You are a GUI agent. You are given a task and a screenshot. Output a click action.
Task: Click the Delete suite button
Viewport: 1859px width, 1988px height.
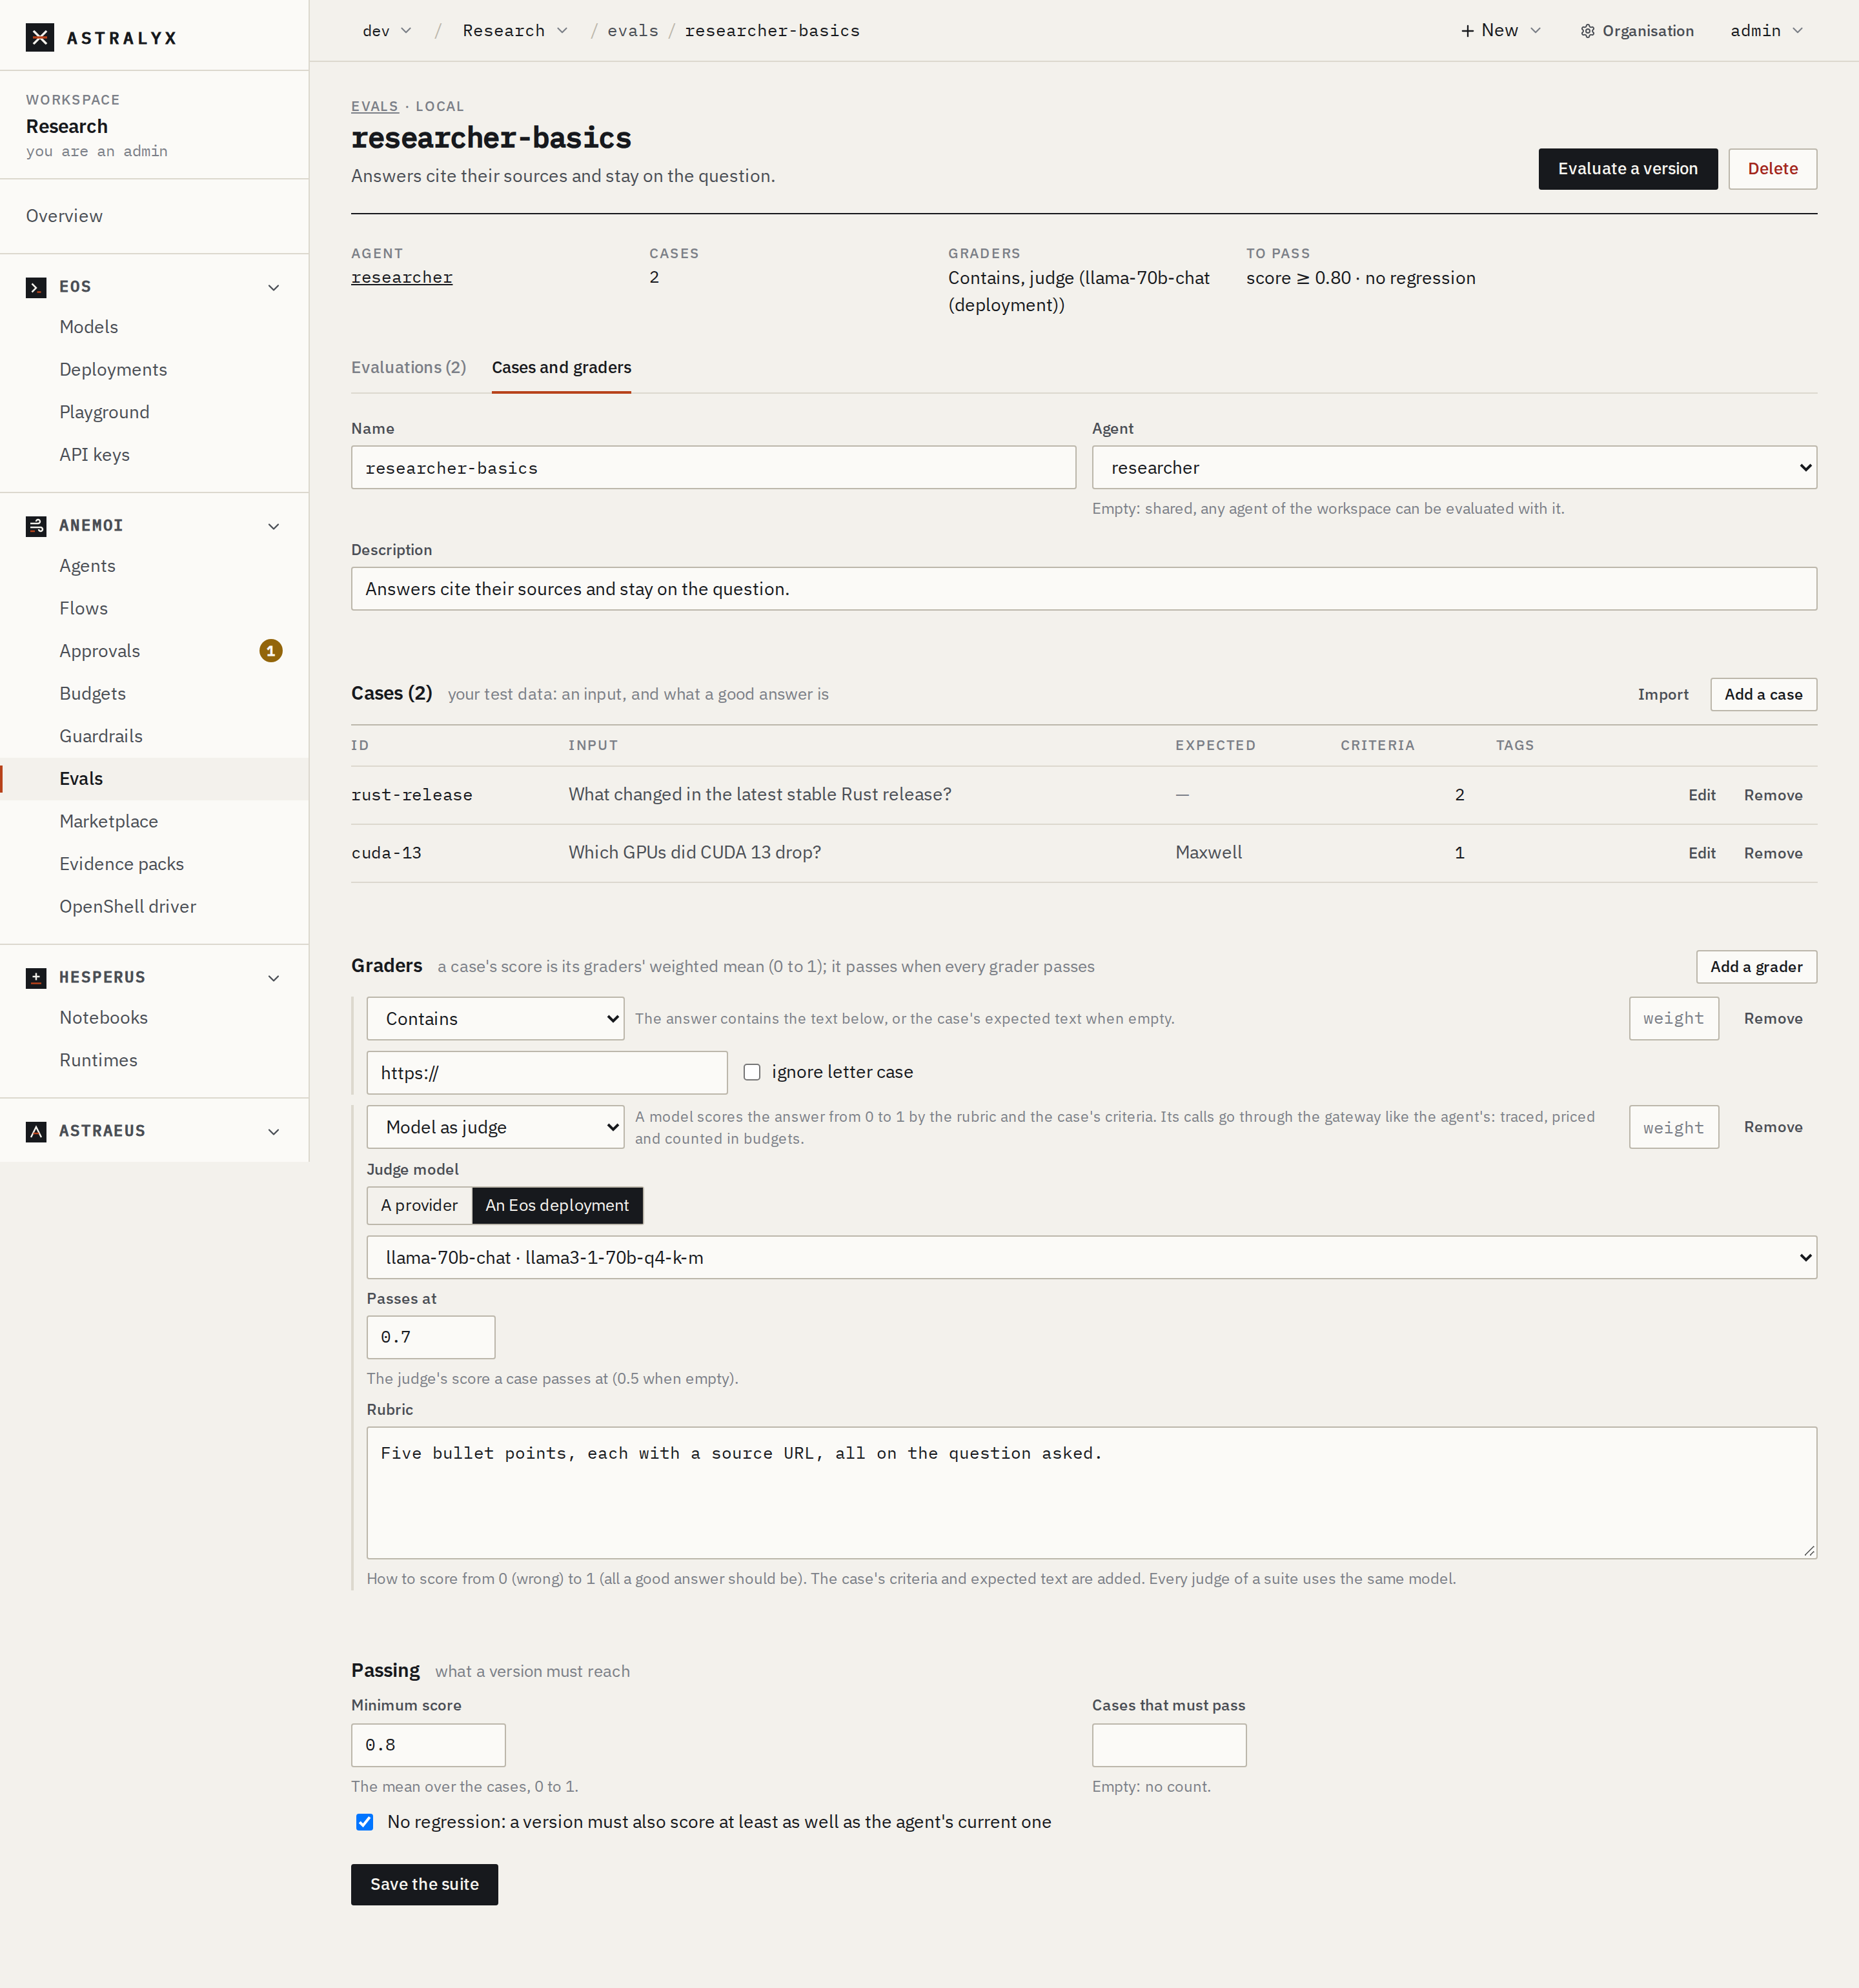pos(1772,169)
